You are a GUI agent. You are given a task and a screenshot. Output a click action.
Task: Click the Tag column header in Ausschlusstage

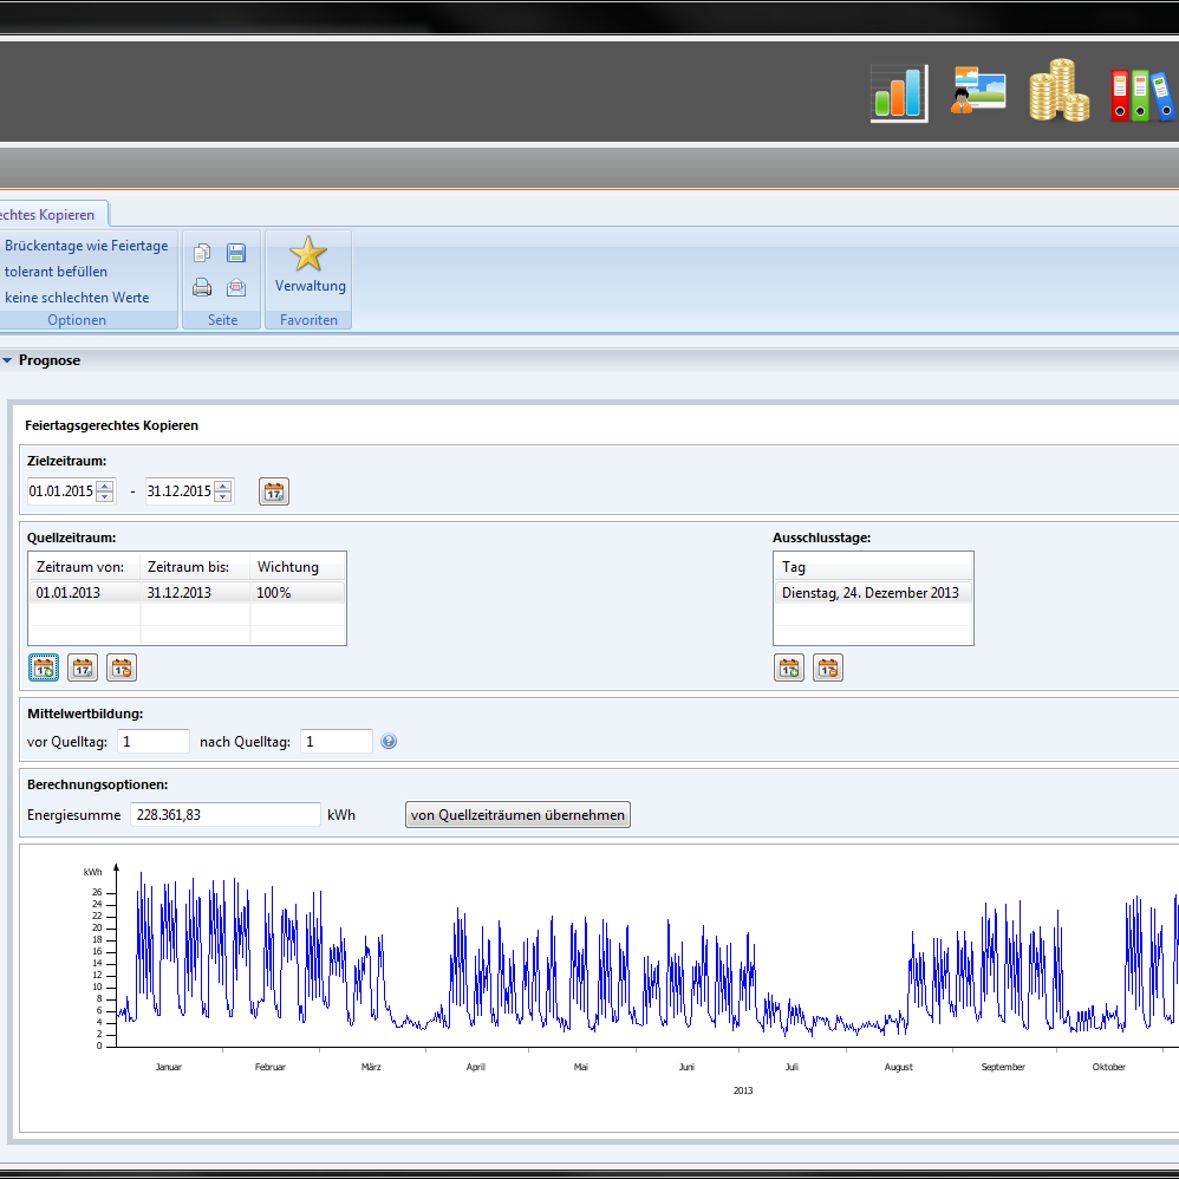pyautogui.click(x=873, y=567)
